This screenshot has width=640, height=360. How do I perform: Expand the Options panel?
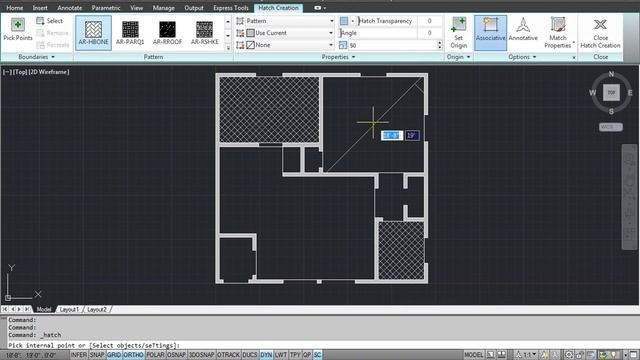522,57
